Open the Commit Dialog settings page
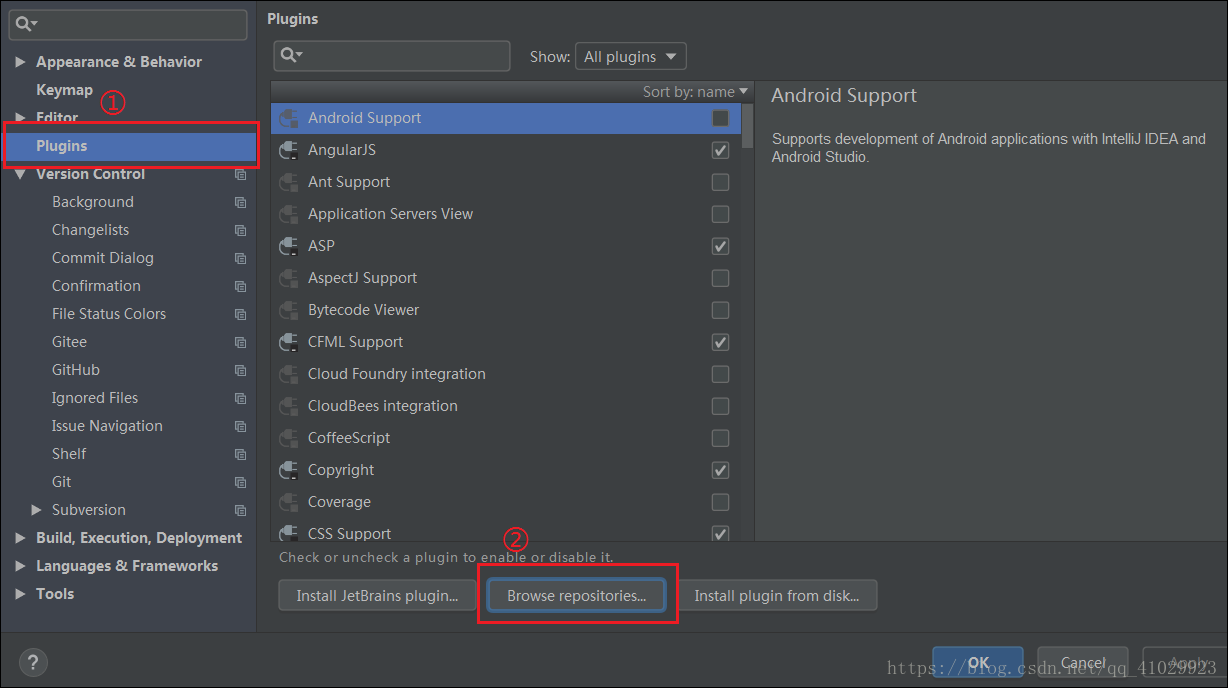This screenshot has width=1228, height=688. tap(103, 258)
